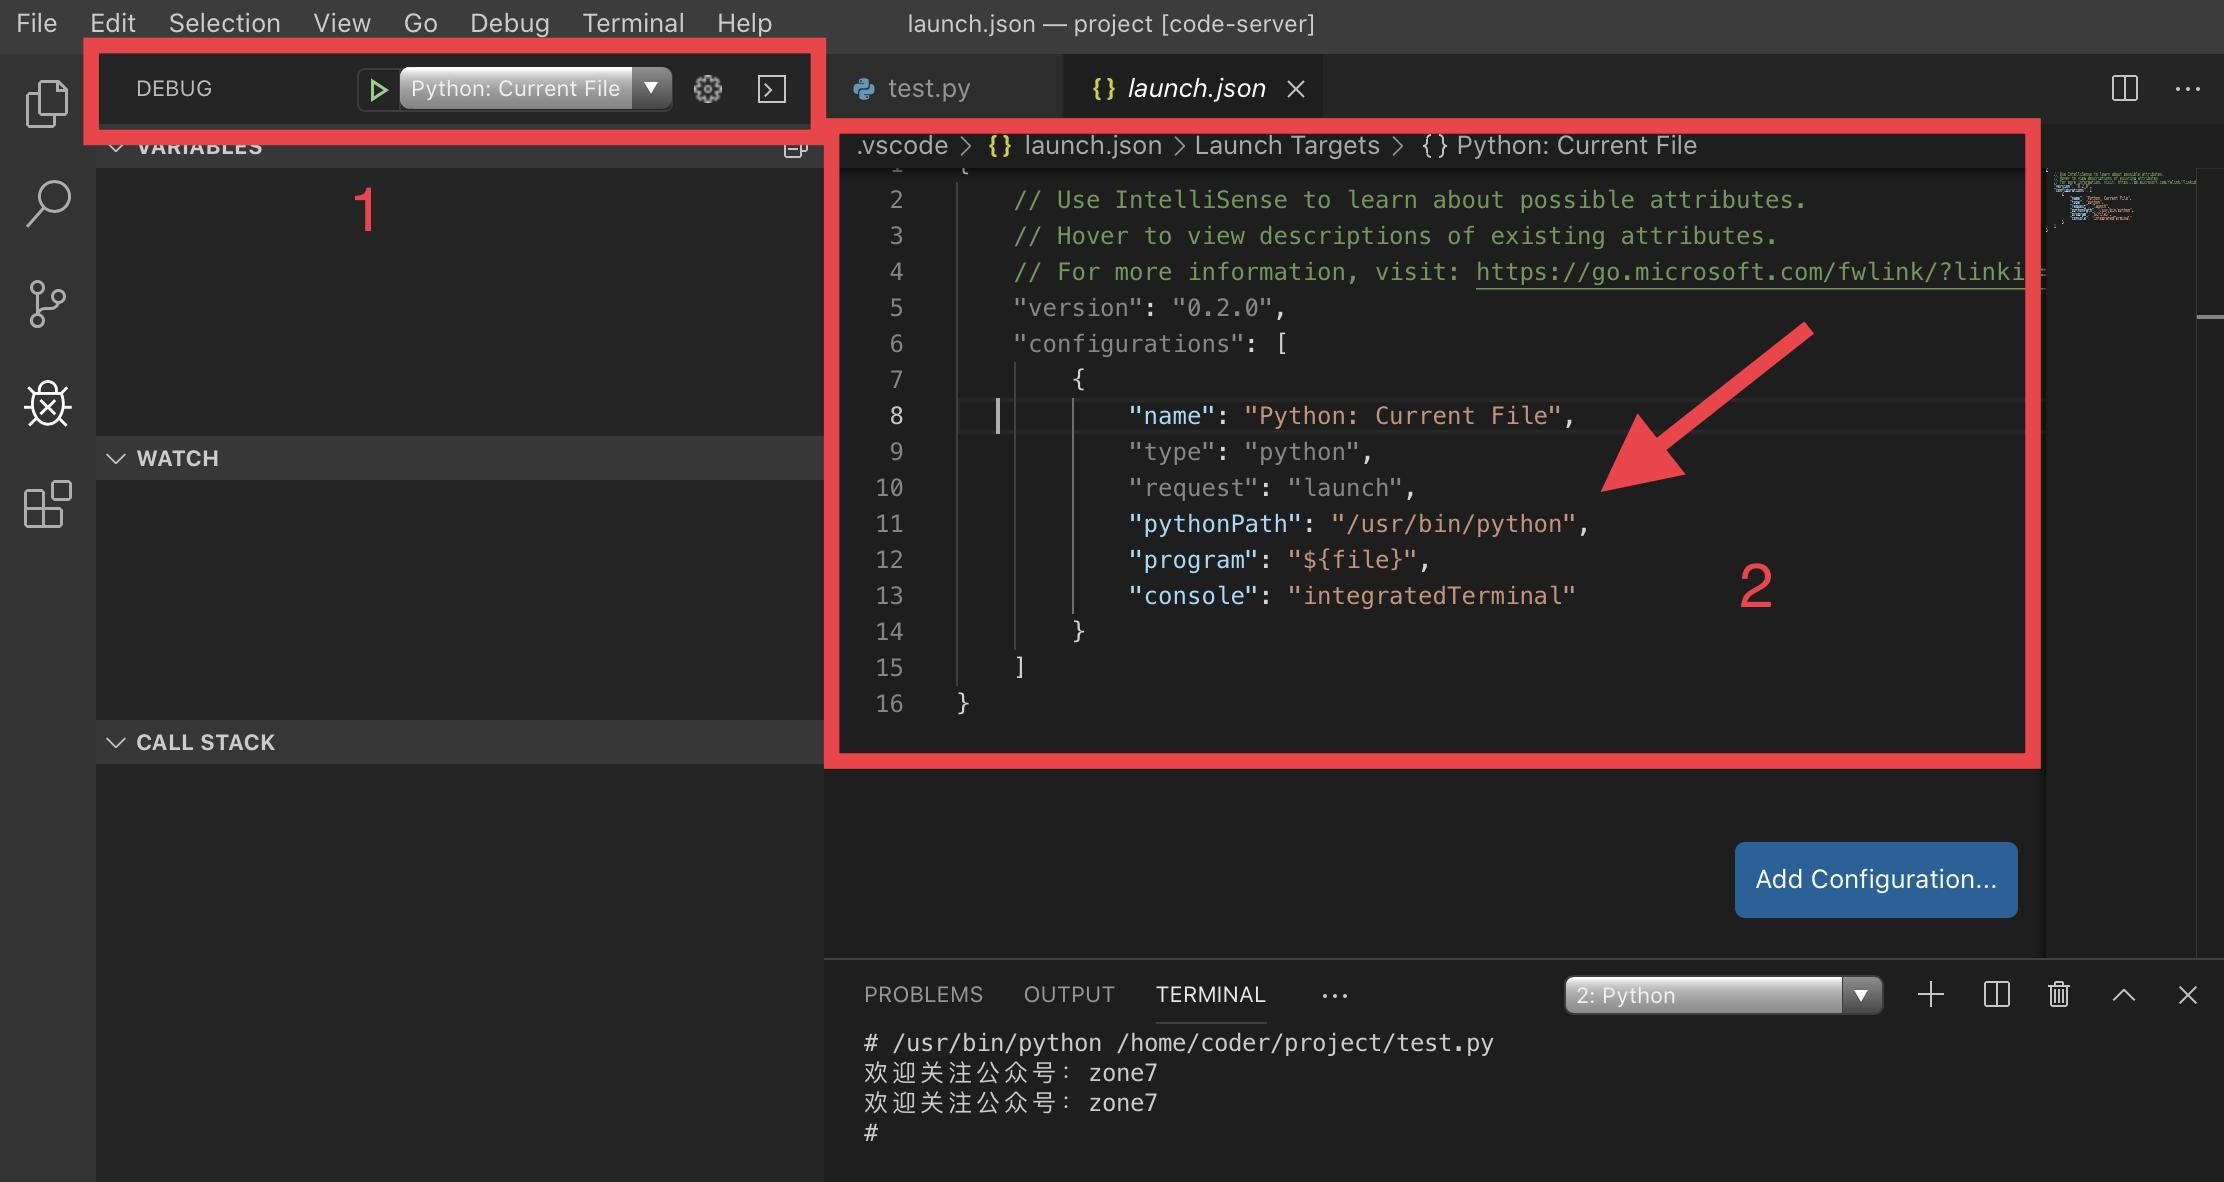Open the Debug Console icon

(771, 89)
